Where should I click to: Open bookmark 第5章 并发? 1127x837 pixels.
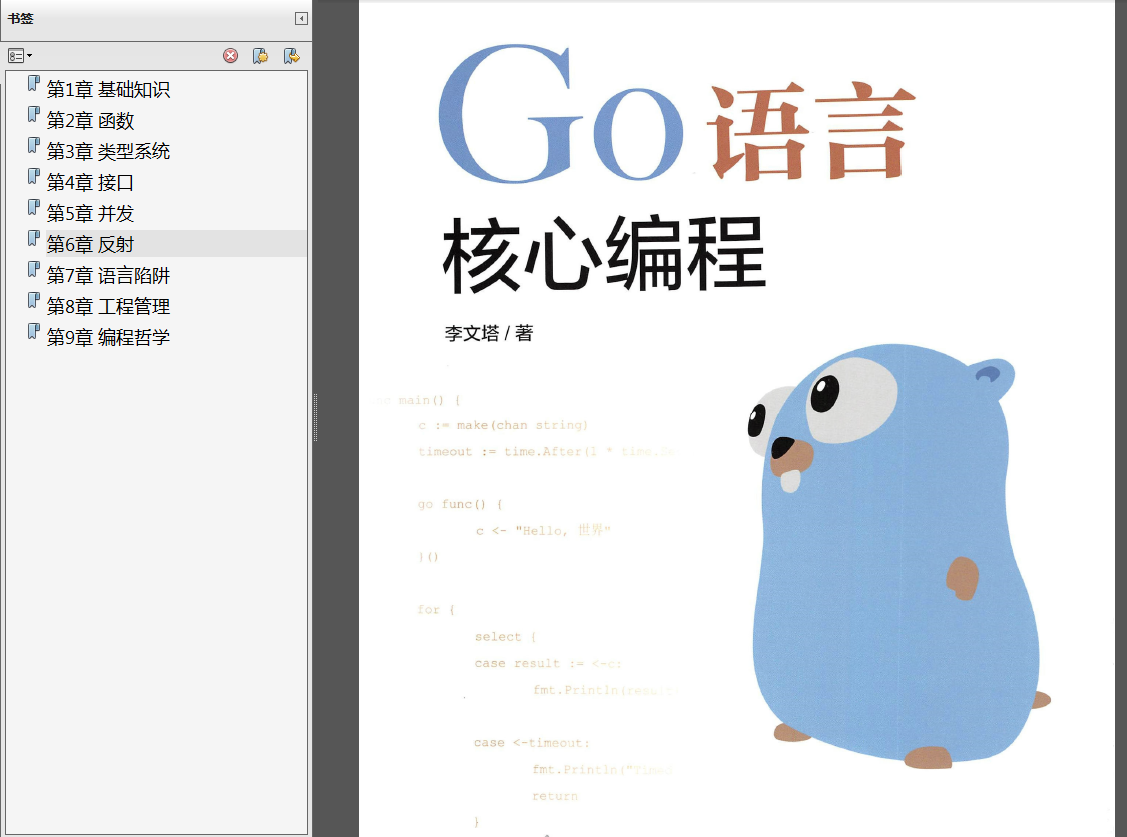pyautogui.click(x=91, y=213)
